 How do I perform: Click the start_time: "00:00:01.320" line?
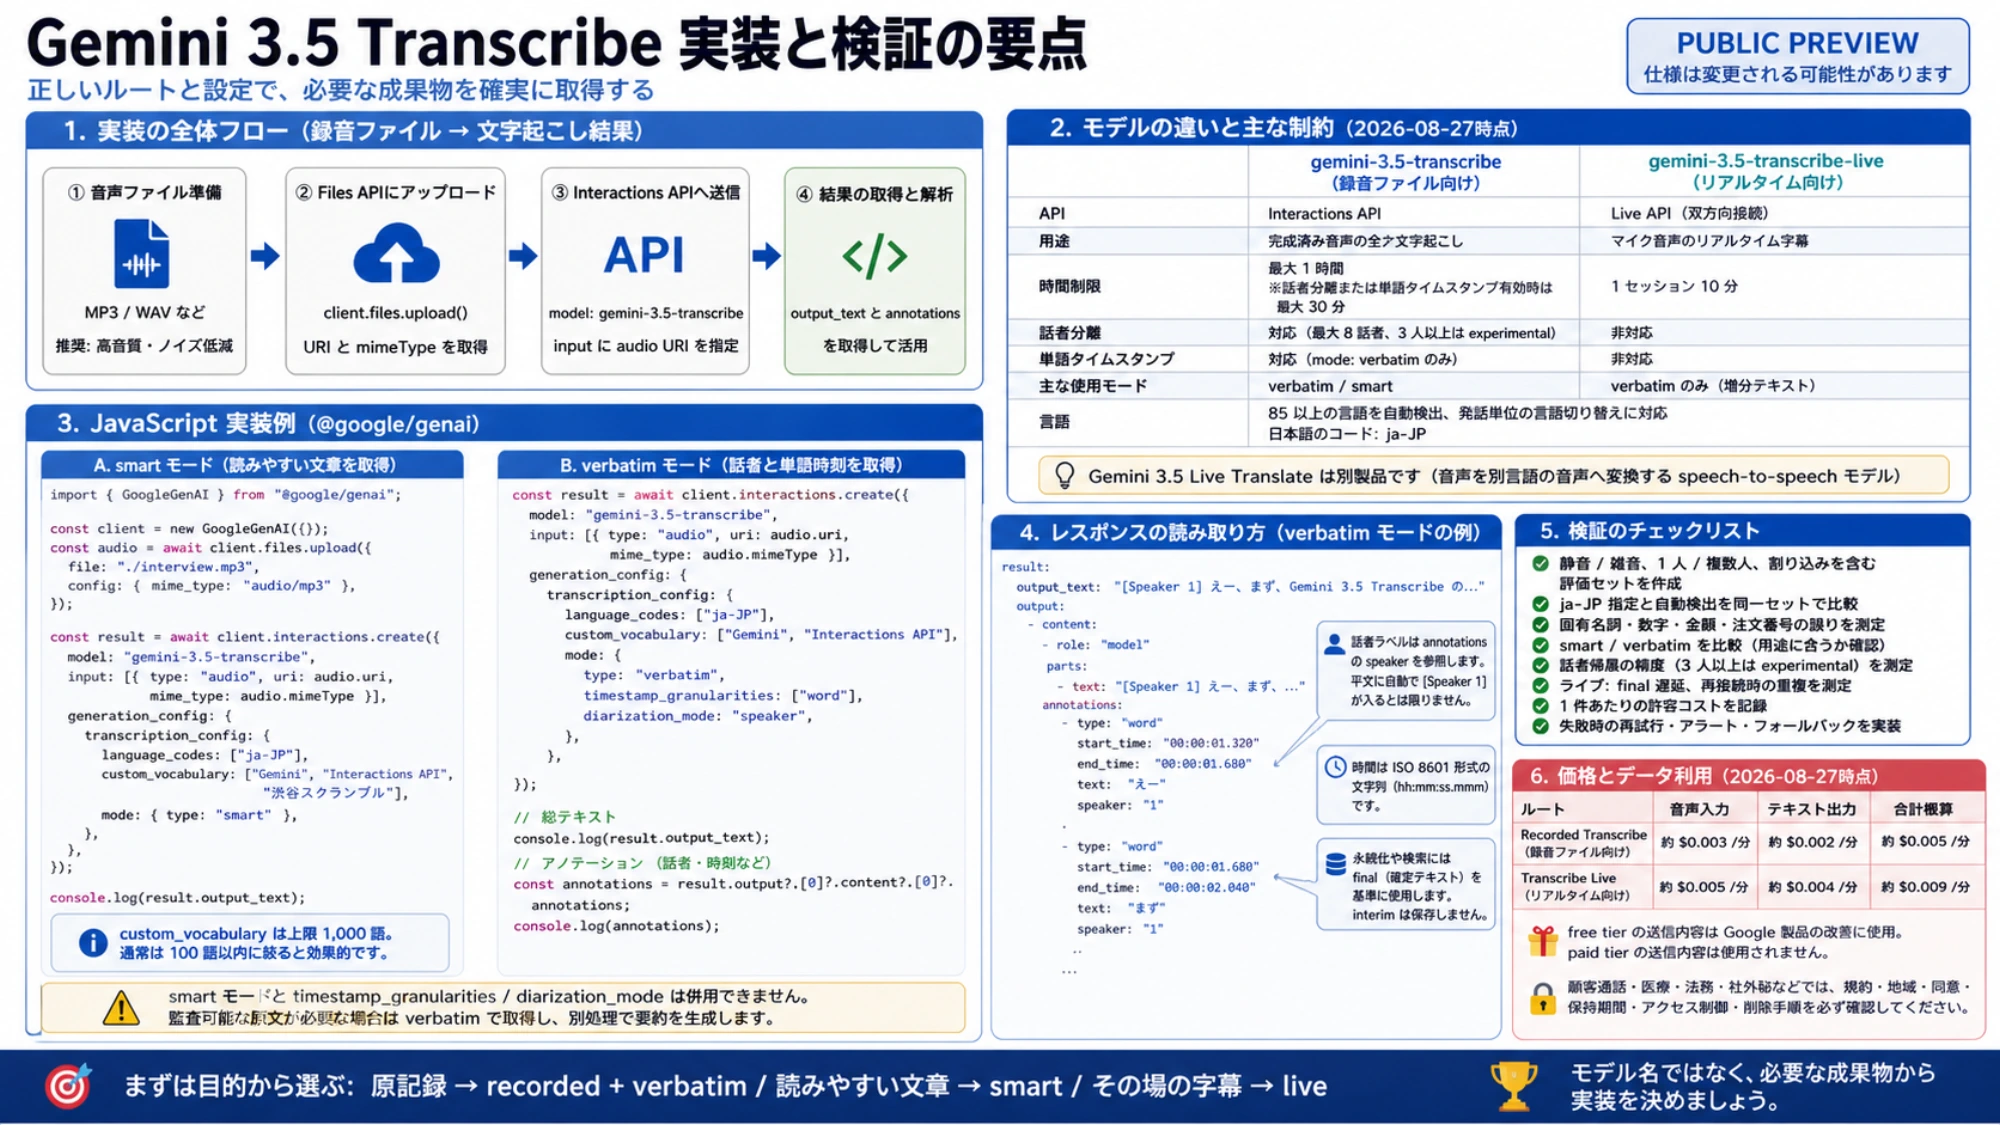1167,743
